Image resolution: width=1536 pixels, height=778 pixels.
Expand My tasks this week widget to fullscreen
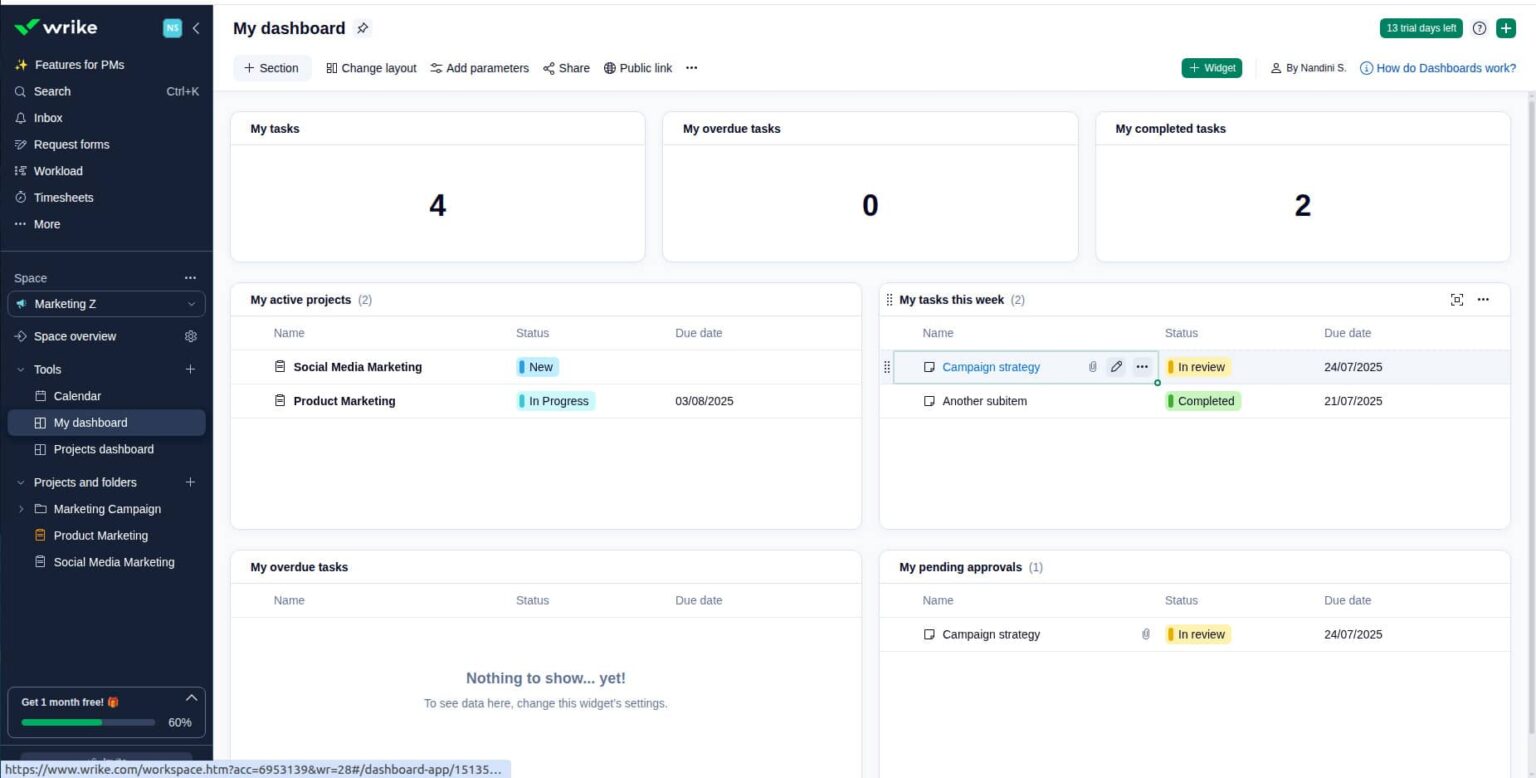coord(1457,299)
